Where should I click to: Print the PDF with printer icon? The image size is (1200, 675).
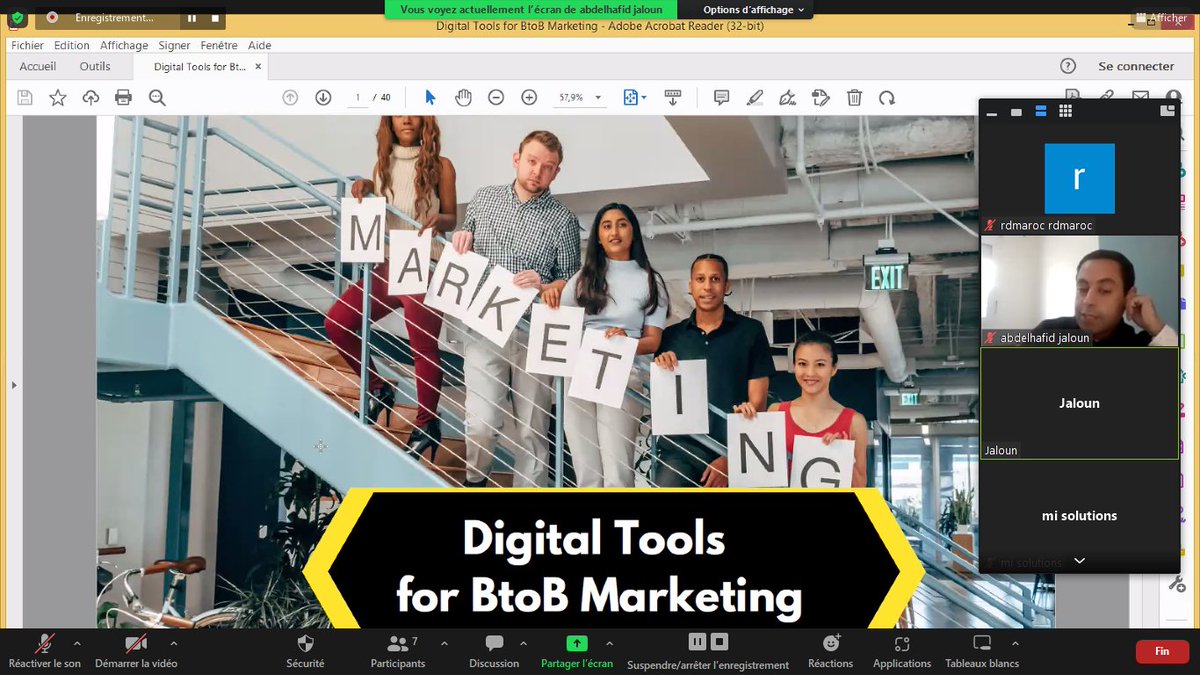[x=123, y=97]
